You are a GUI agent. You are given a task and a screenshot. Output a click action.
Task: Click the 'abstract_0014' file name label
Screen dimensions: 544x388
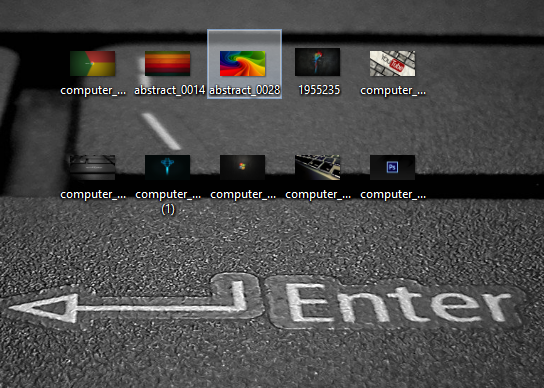[170, 90]
